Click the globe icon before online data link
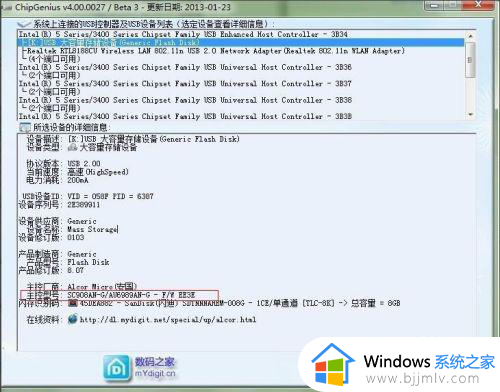 (72, 319)
